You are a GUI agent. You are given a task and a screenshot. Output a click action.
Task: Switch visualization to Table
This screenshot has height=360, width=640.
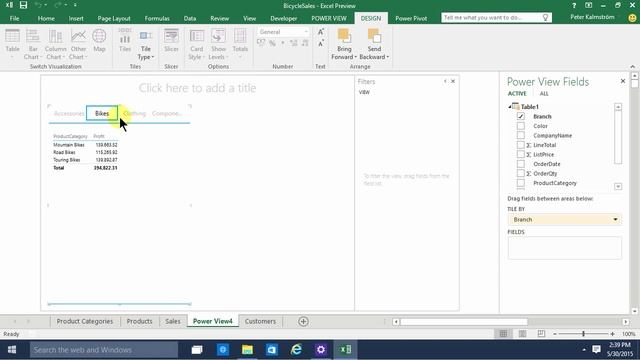(12, 44)
